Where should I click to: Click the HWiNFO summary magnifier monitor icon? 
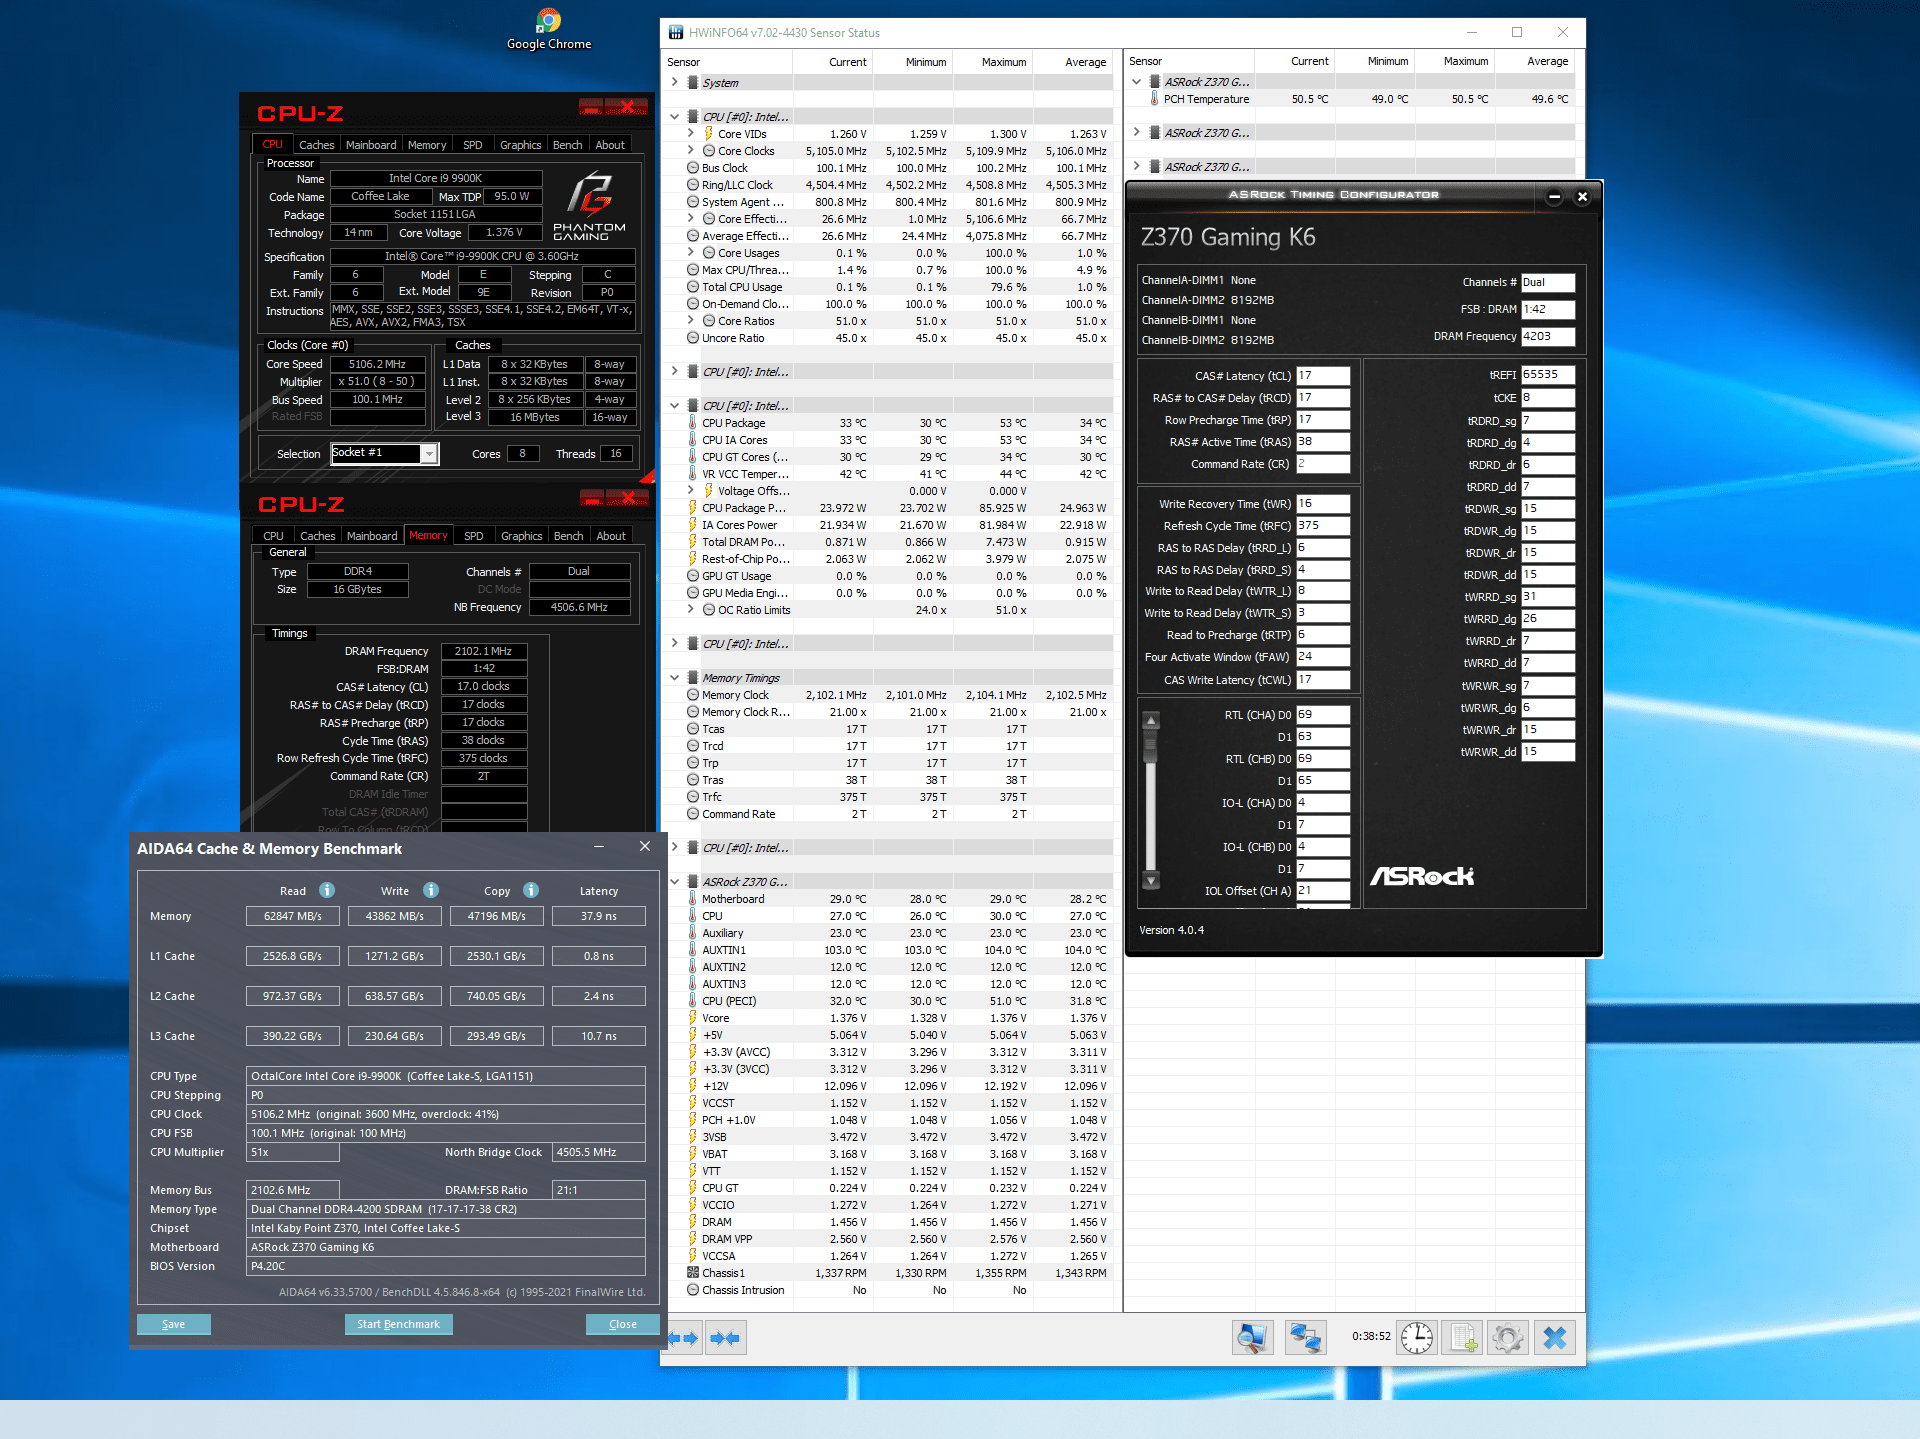[1251, 1337]
